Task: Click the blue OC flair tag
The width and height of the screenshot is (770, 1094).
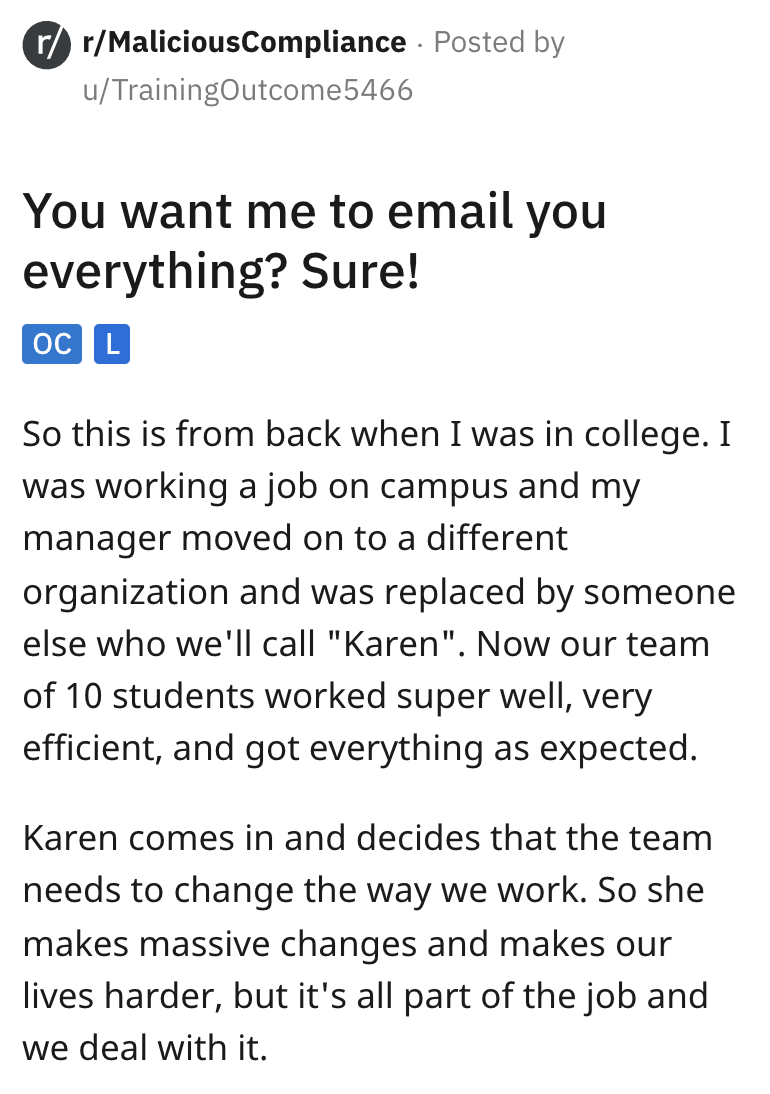Action: coord(51,344)
